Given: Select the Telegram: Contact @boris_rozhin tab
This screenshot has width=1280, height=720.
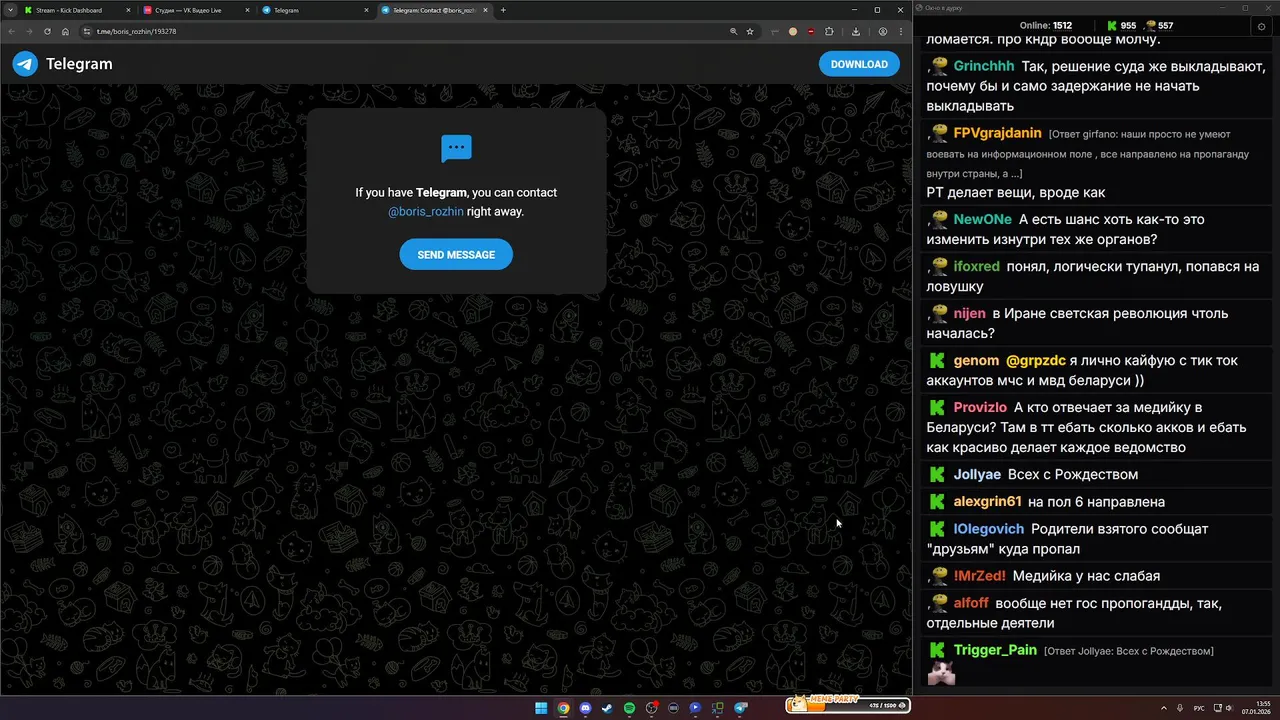Looking at the screenshot, I should [434, 10].
